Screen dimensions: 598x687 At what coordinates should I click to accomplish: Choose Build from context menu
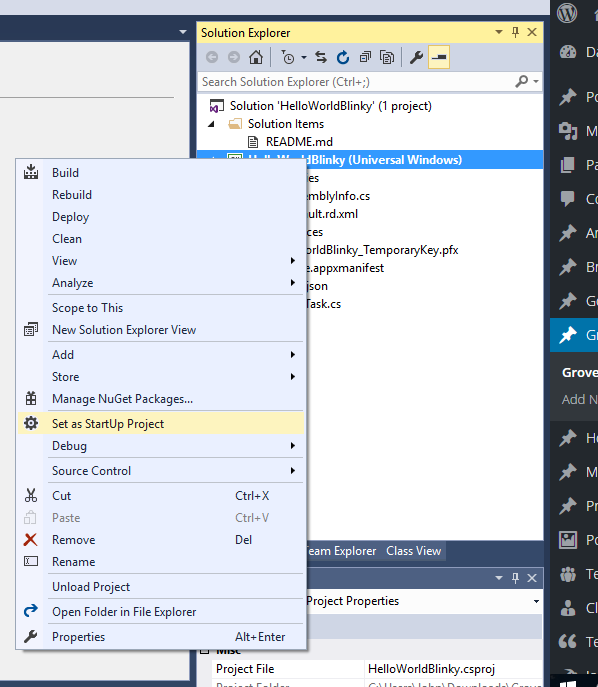160,173
